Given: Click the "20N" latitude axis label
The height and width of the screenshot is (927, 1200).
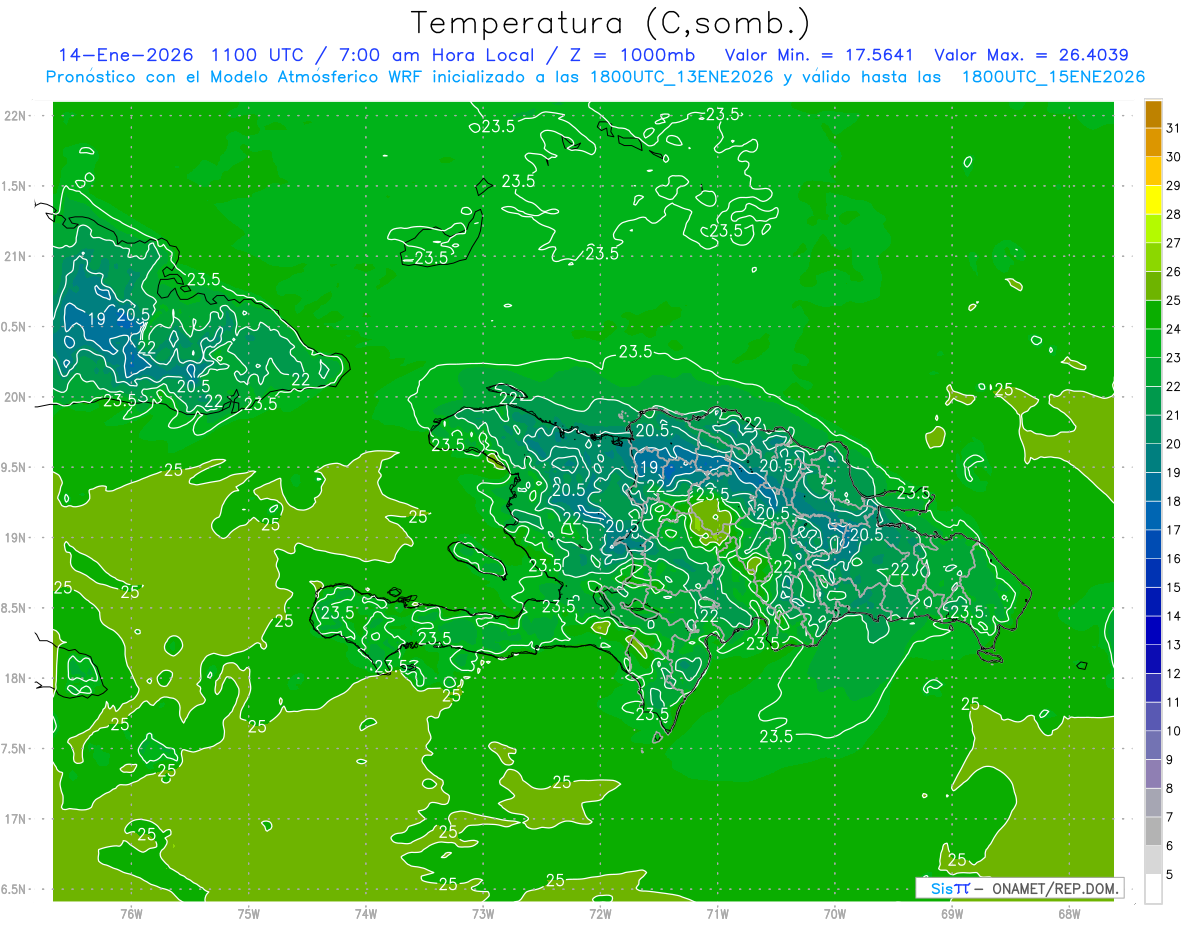Looking at the screenshot, I should click(x=16, y=397).
